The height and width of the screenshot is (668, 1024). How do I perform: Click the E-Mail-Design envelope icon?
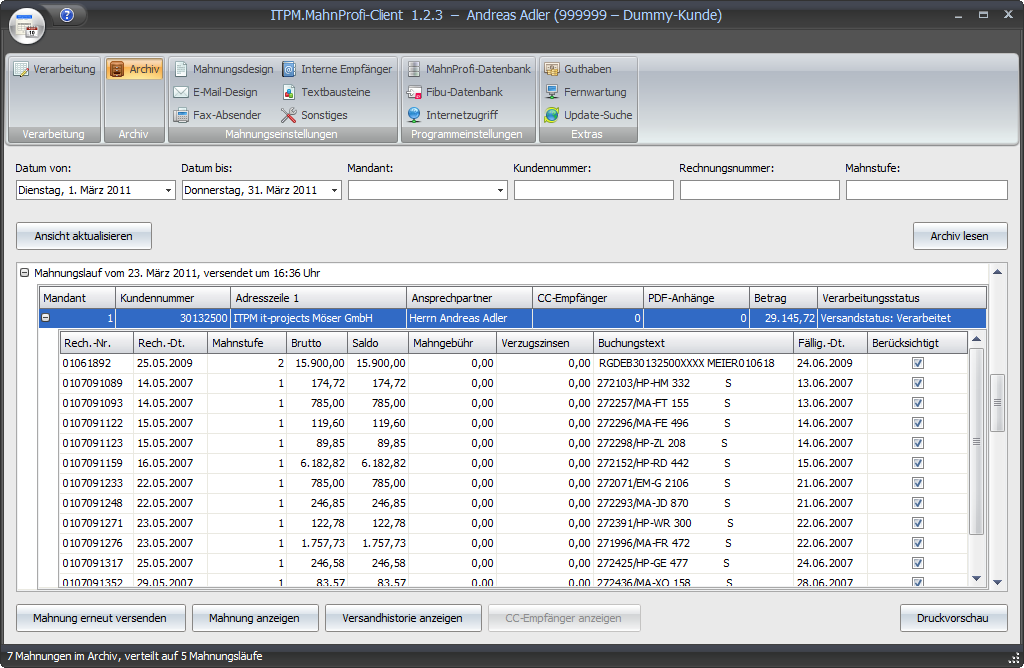[x=181, y=92]
